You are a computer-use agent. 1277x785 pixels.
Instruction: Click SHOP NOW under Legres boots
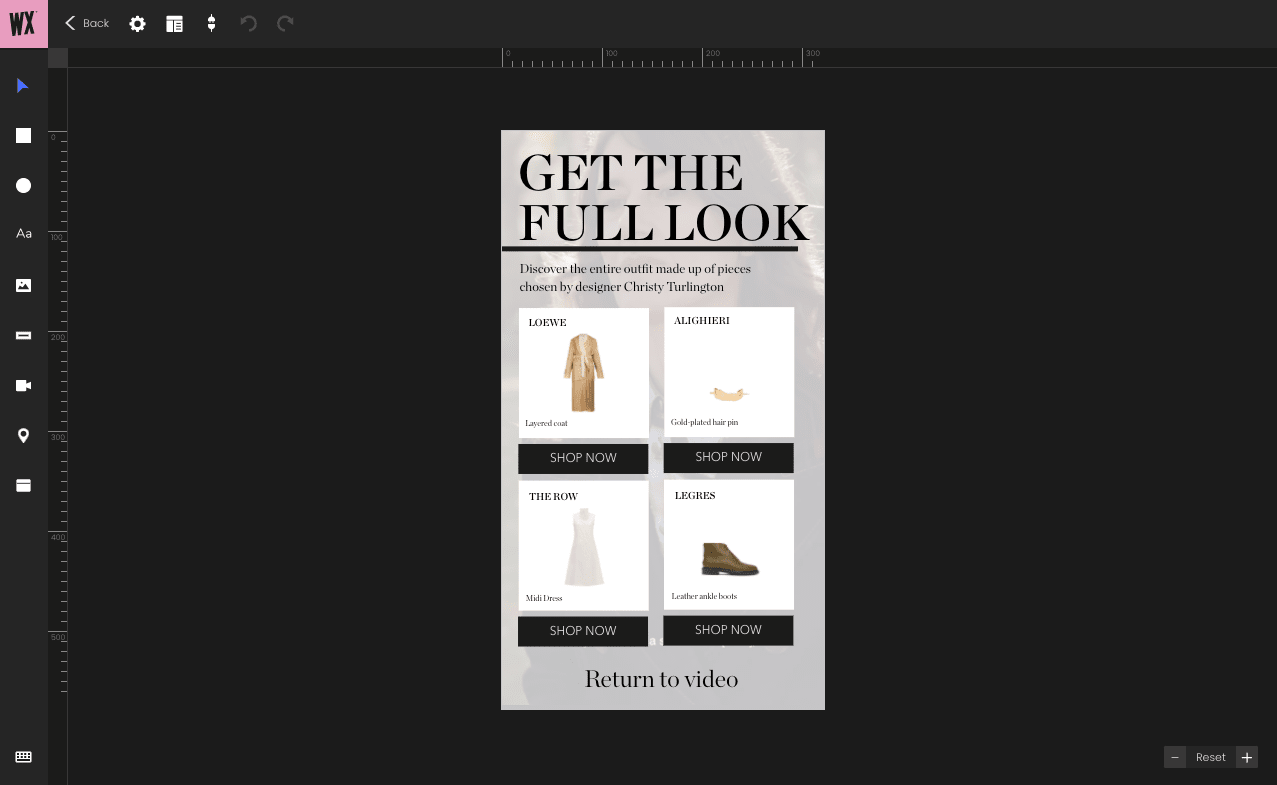[x=729, y=630]
